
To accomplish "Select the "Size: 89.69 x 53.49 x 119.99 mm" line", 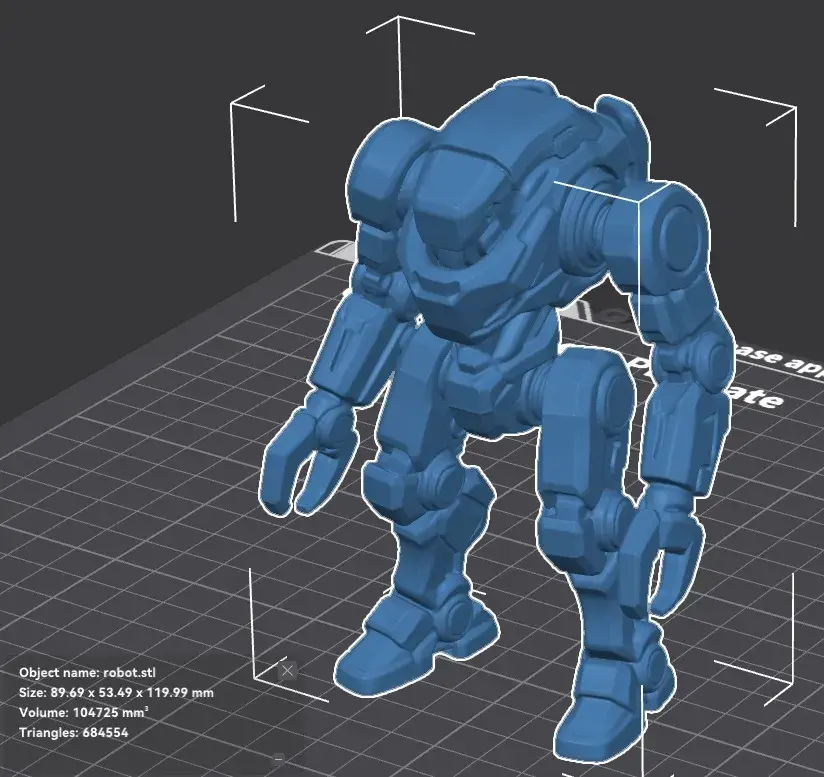I will pyautogui.click(x=116, y=692).
